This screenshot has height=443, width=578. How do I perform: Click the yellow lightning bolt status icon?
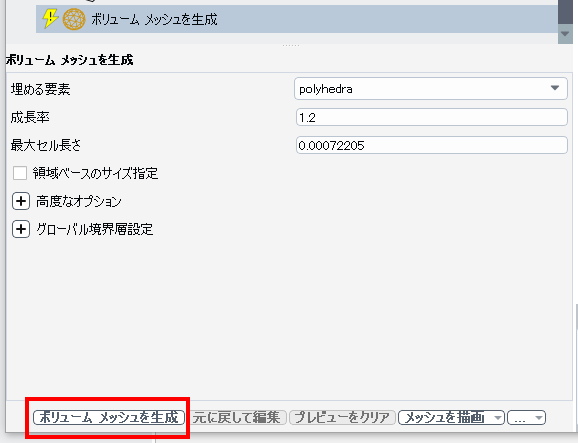(50, 19)
